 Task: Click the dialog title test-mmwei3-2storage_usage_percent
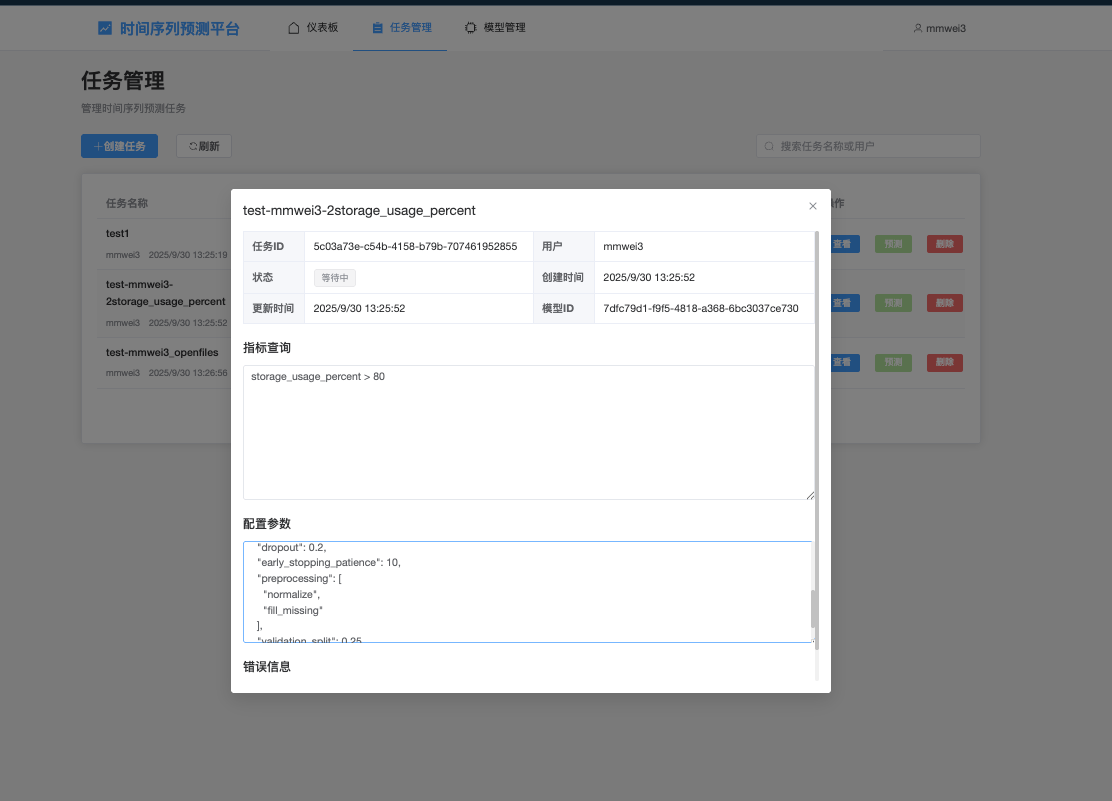(359, 211)
